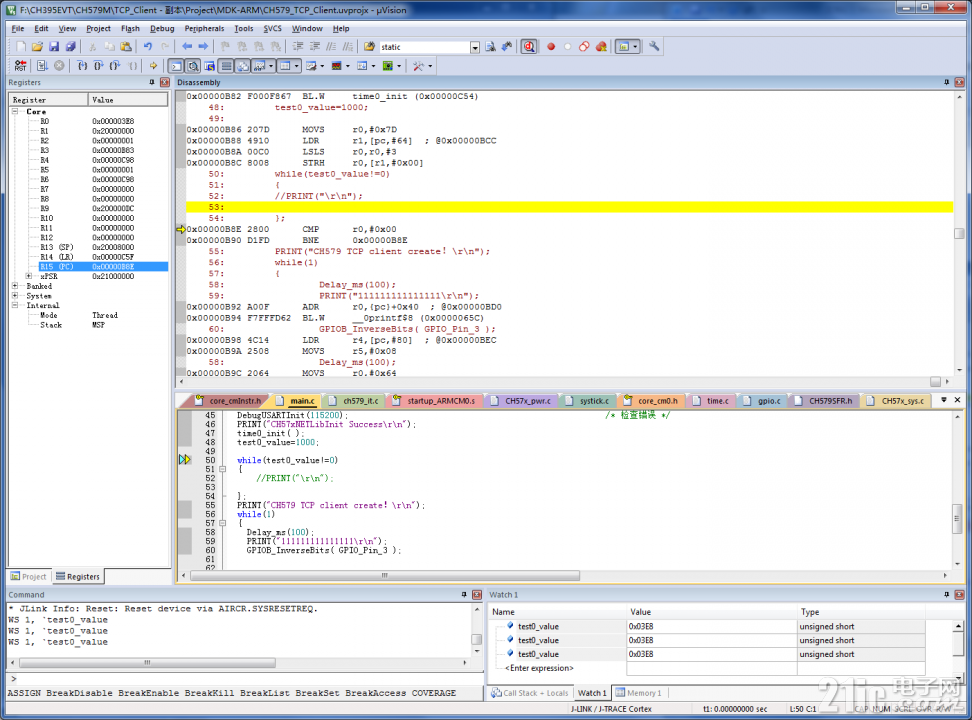972x720 pixels.
Task: Click Show Next Statement yellow arrow icon
Action: click(153, 66)
